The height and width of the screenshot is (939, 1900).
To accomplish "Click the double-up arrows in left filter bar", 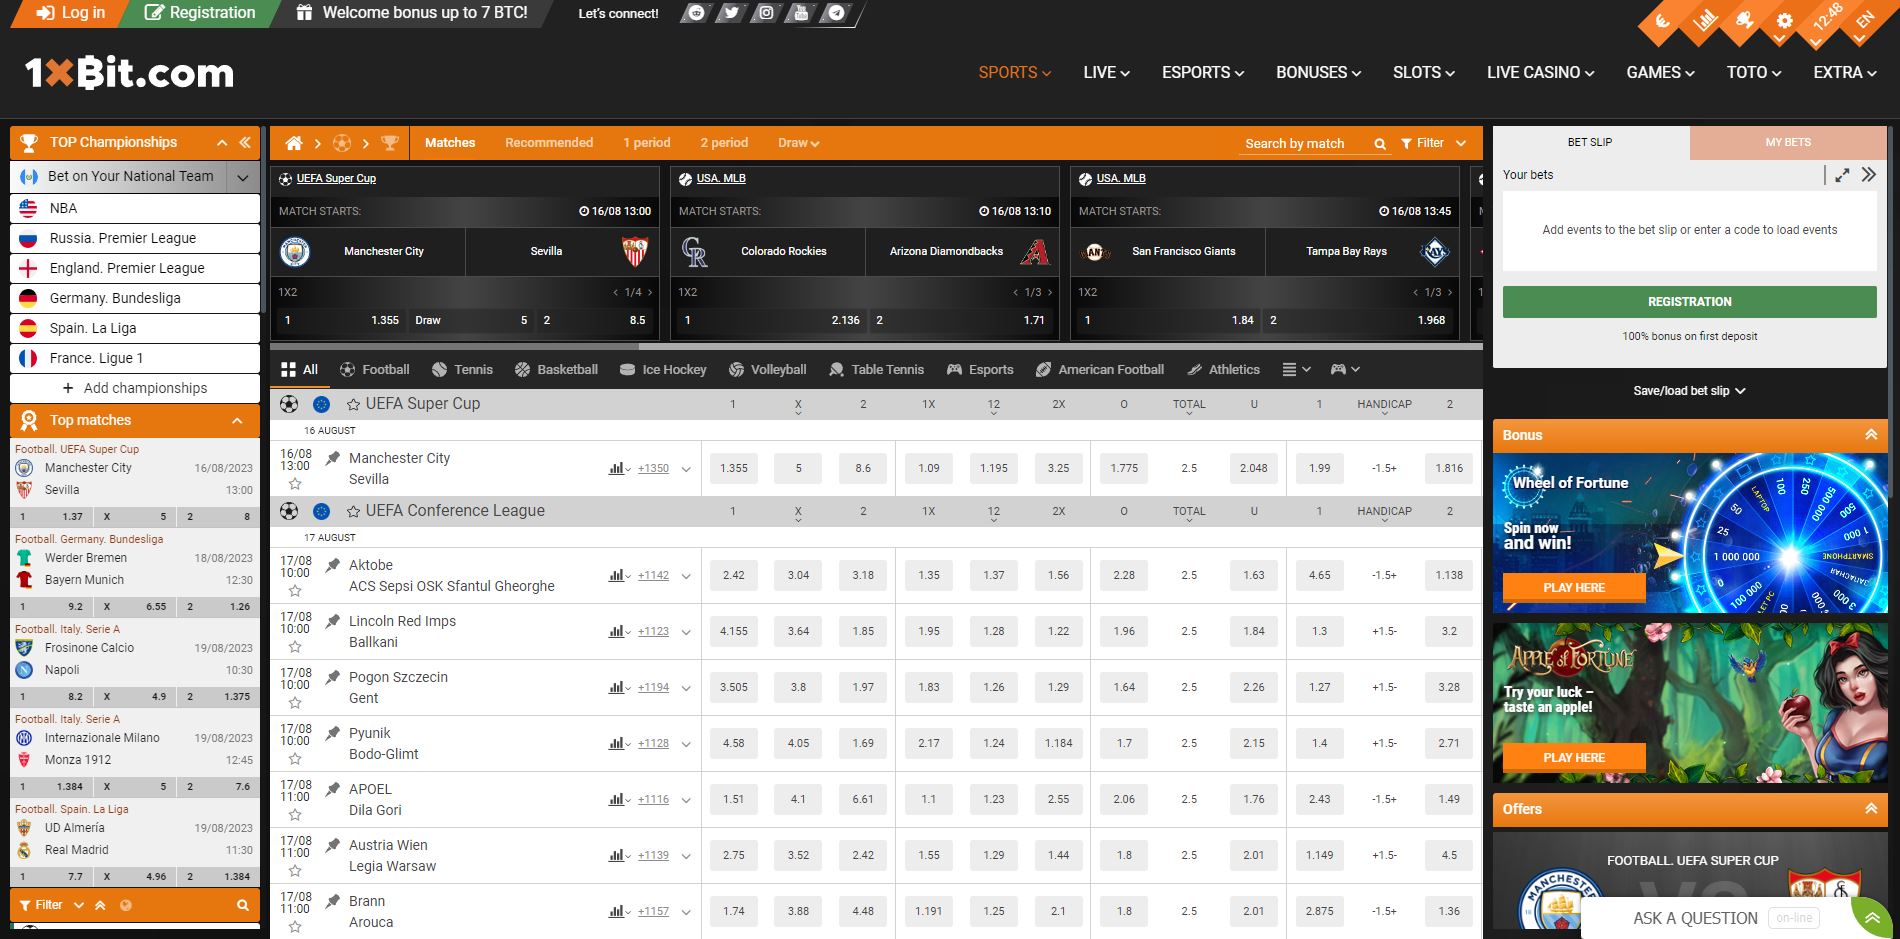I will click(100, 905).
